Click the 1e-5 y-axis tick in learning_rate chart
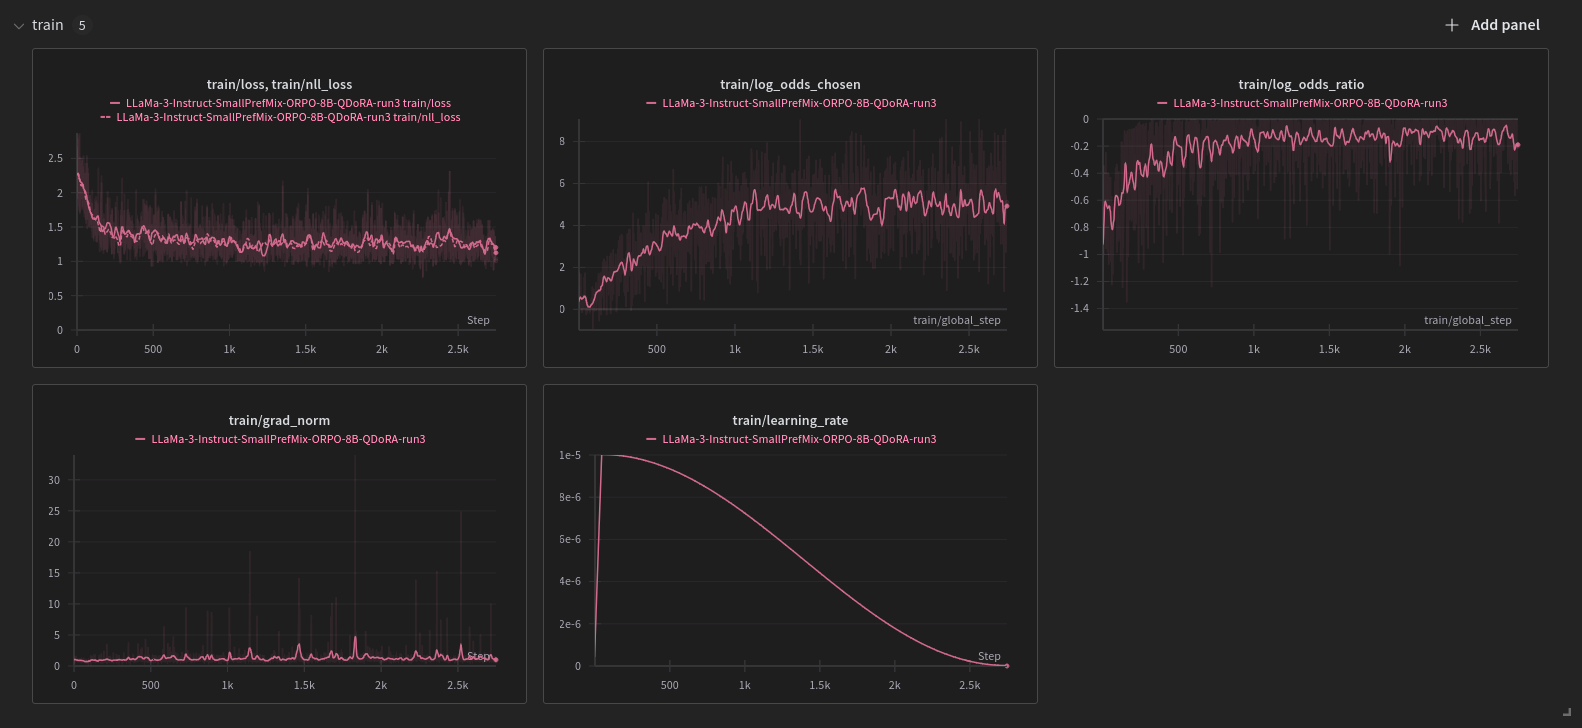 (570, 455)
